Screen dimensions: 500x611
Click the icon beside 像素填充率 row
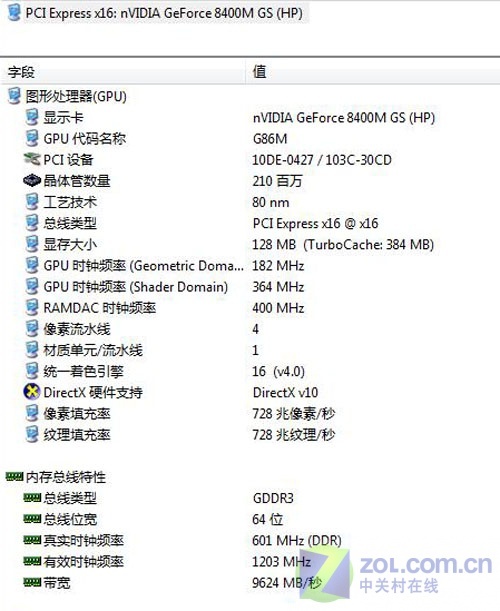(32, 413)
